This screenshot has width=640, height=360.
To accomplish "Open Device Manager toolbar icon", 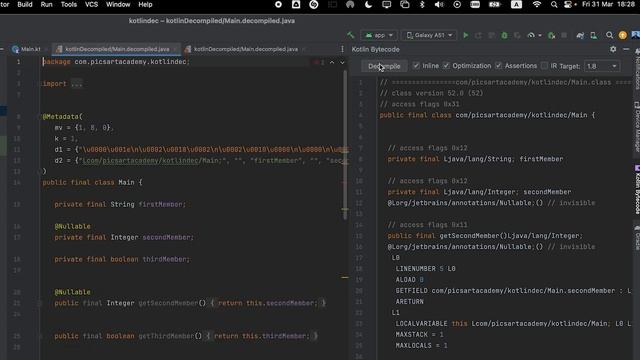I will 593,36.
